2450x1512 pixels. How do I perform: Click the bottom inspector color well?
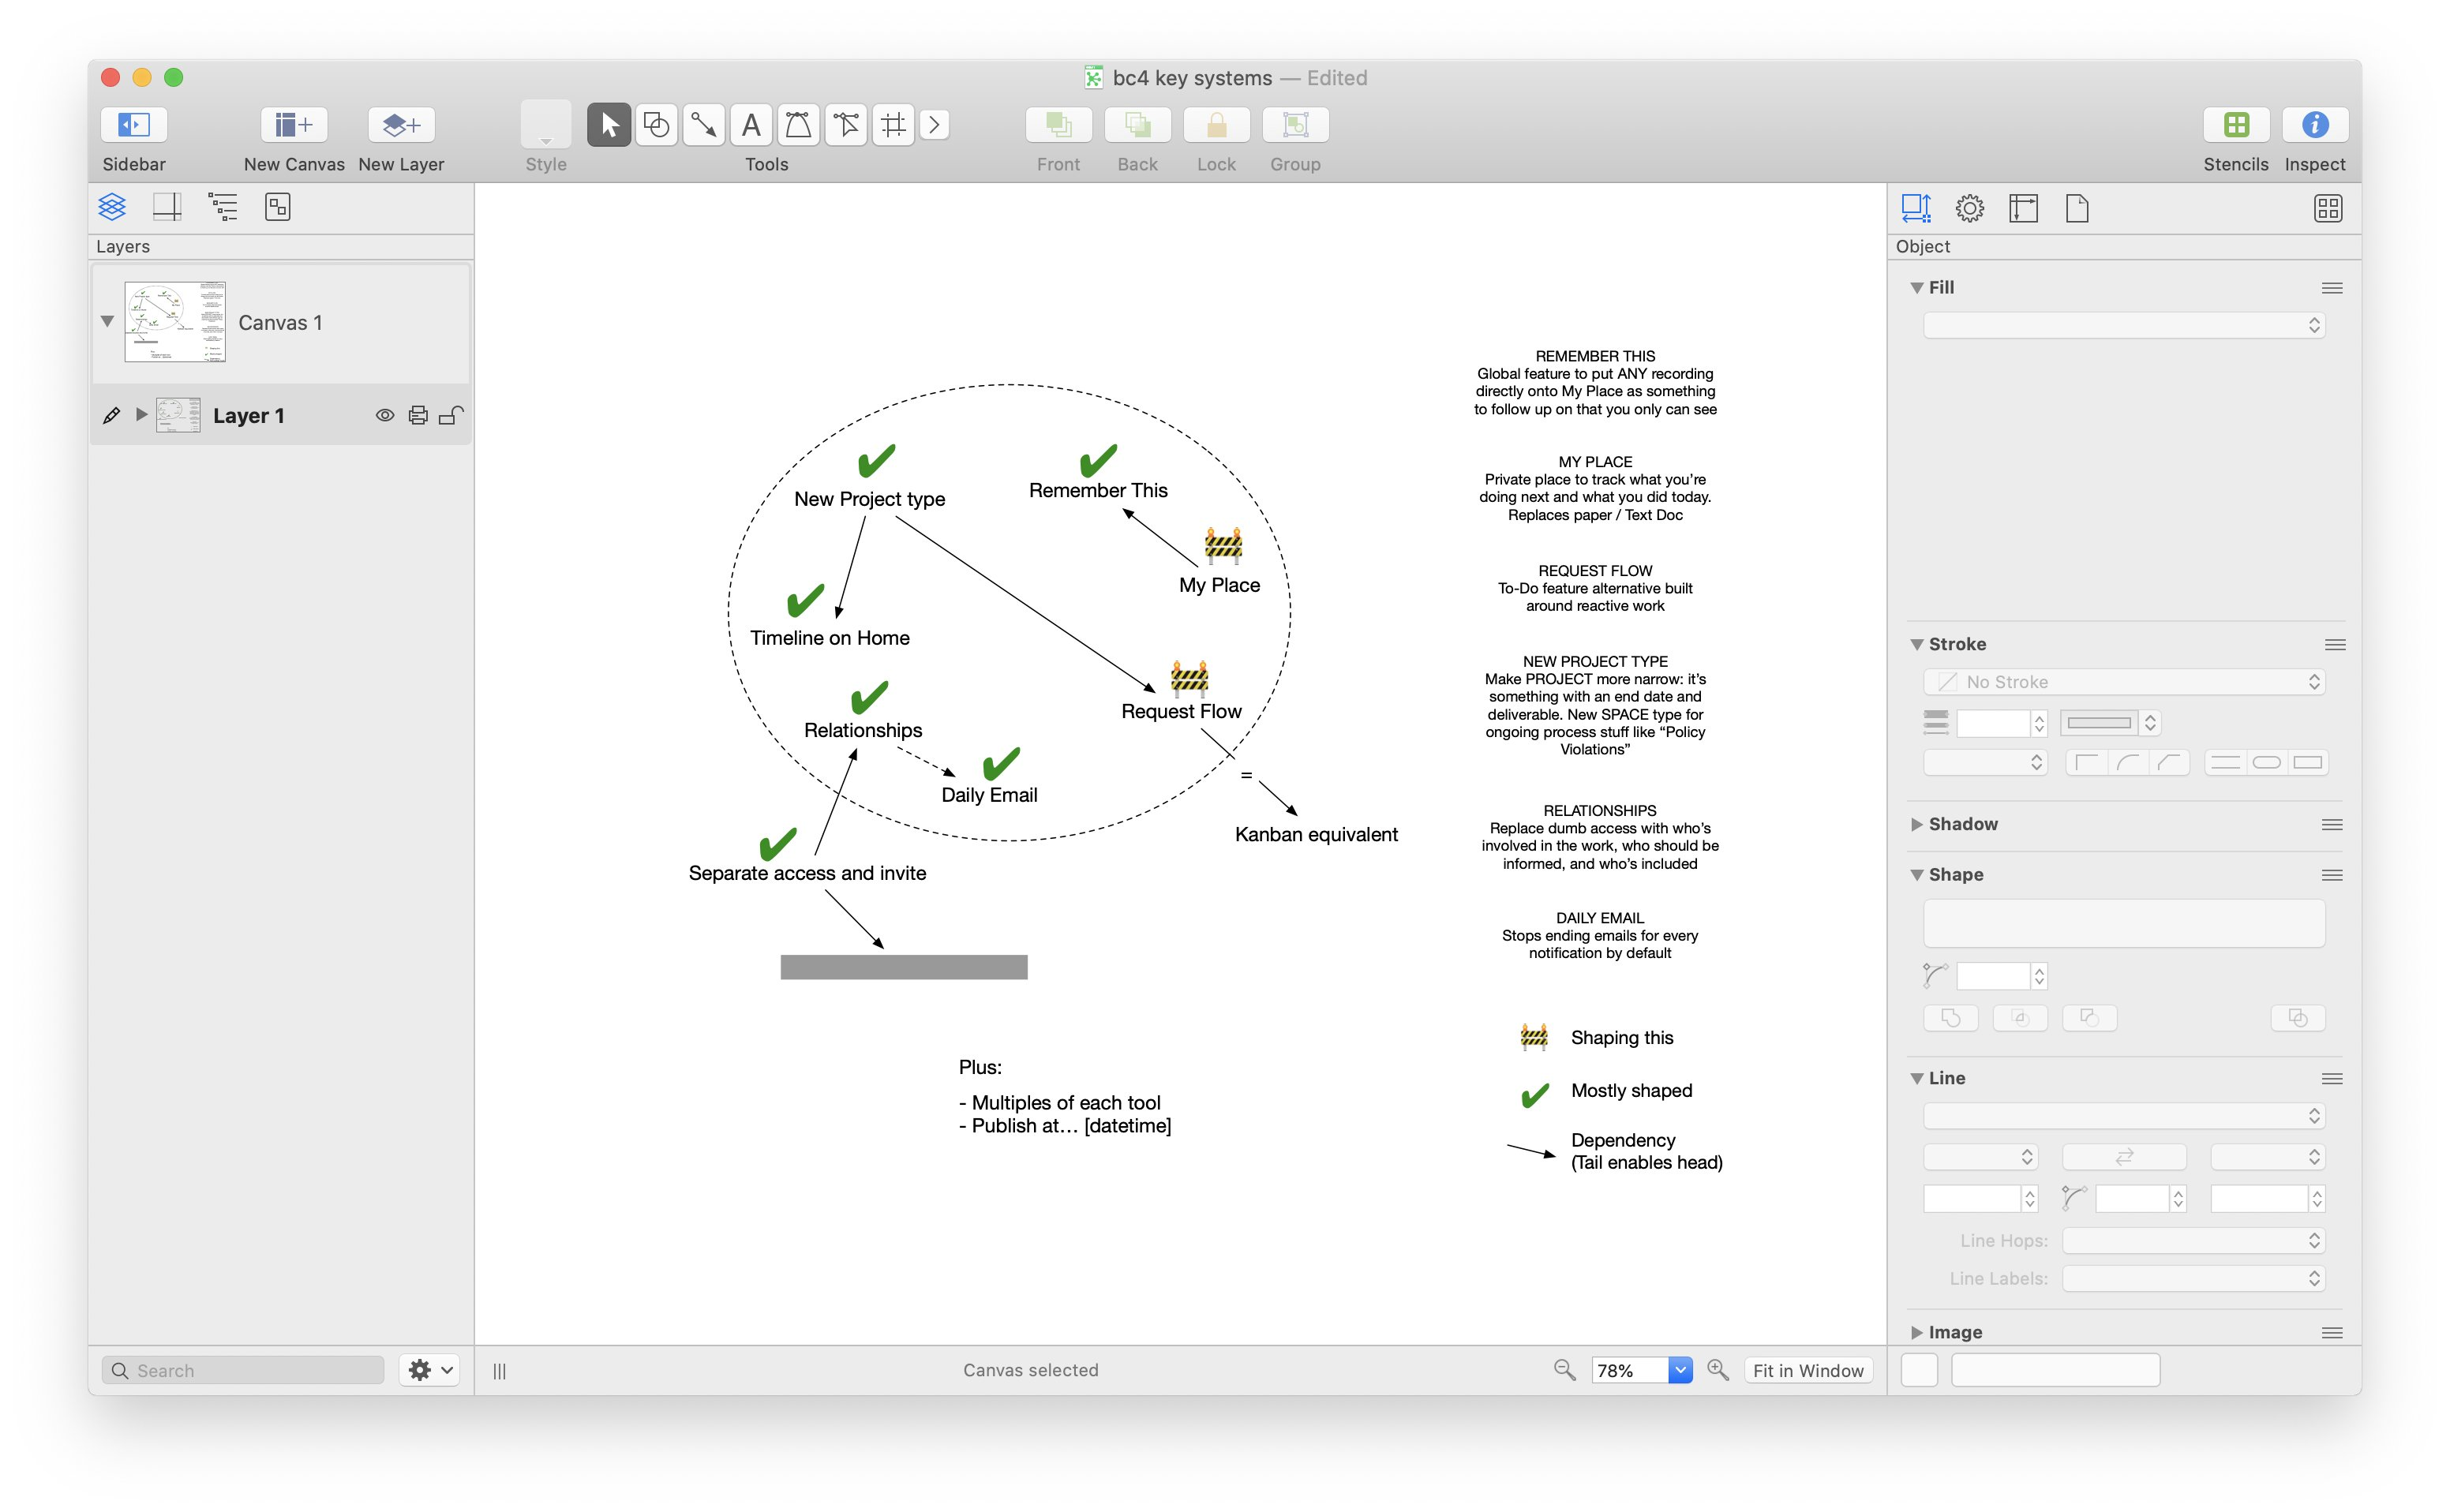1919,1370
